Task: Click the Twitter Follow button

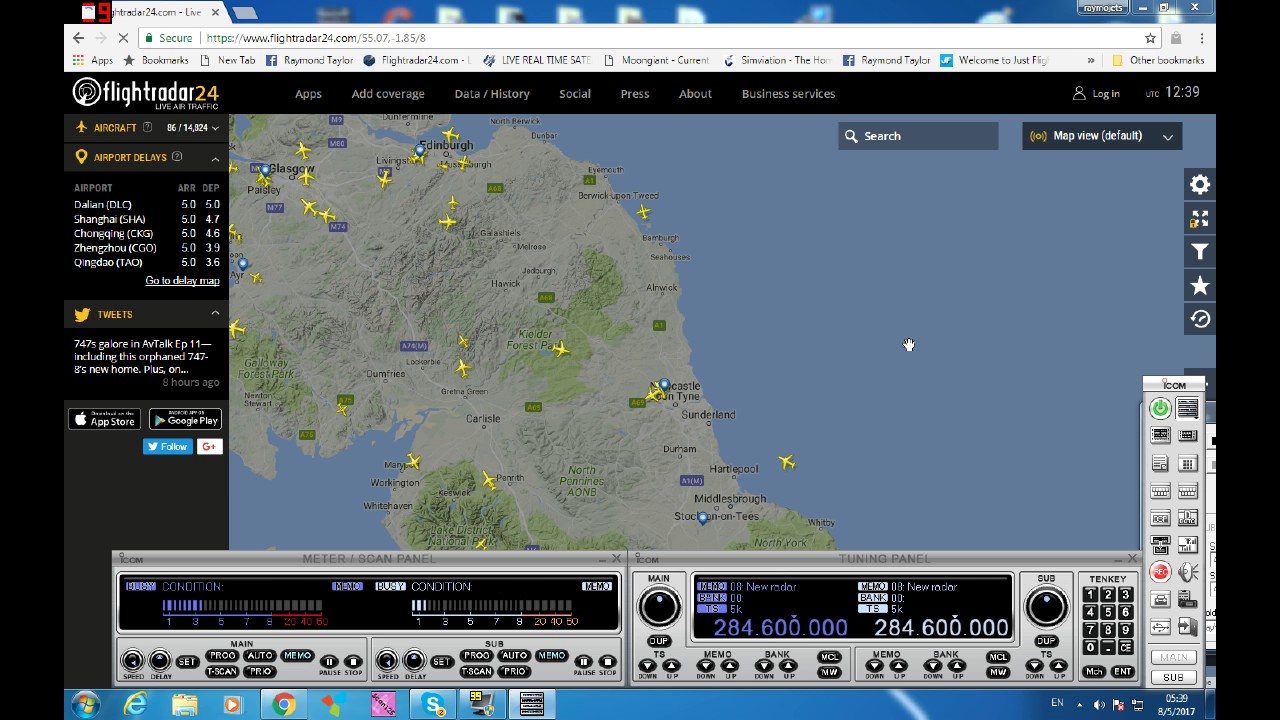Action: (167, 446)
